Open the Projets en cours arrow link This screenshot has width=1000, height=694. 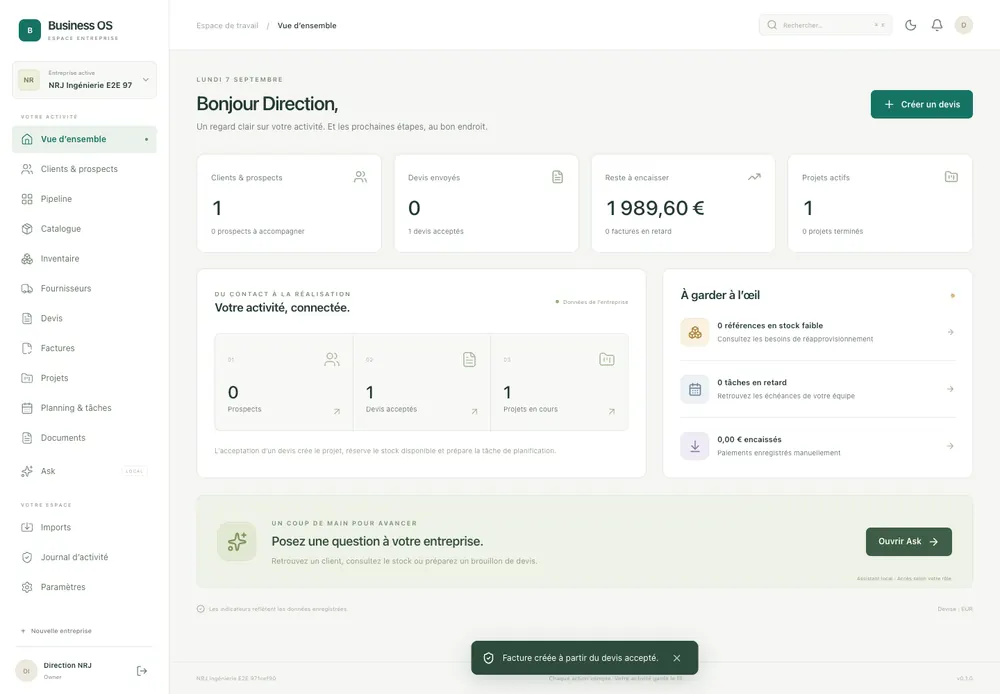click(x=612, y=411)
